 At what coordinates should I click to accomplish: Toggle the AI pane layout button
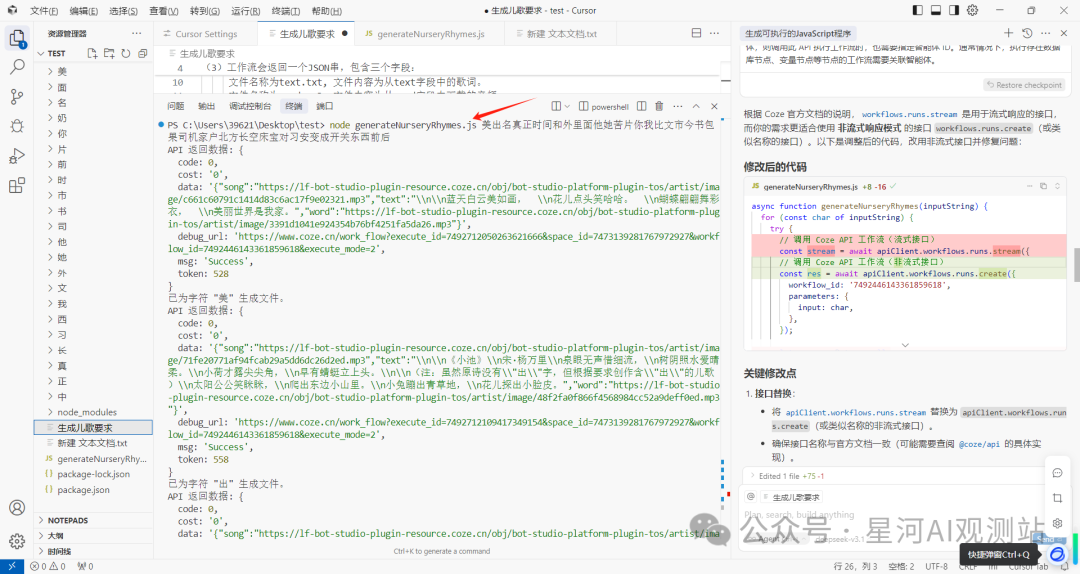[x=954, y=10]
